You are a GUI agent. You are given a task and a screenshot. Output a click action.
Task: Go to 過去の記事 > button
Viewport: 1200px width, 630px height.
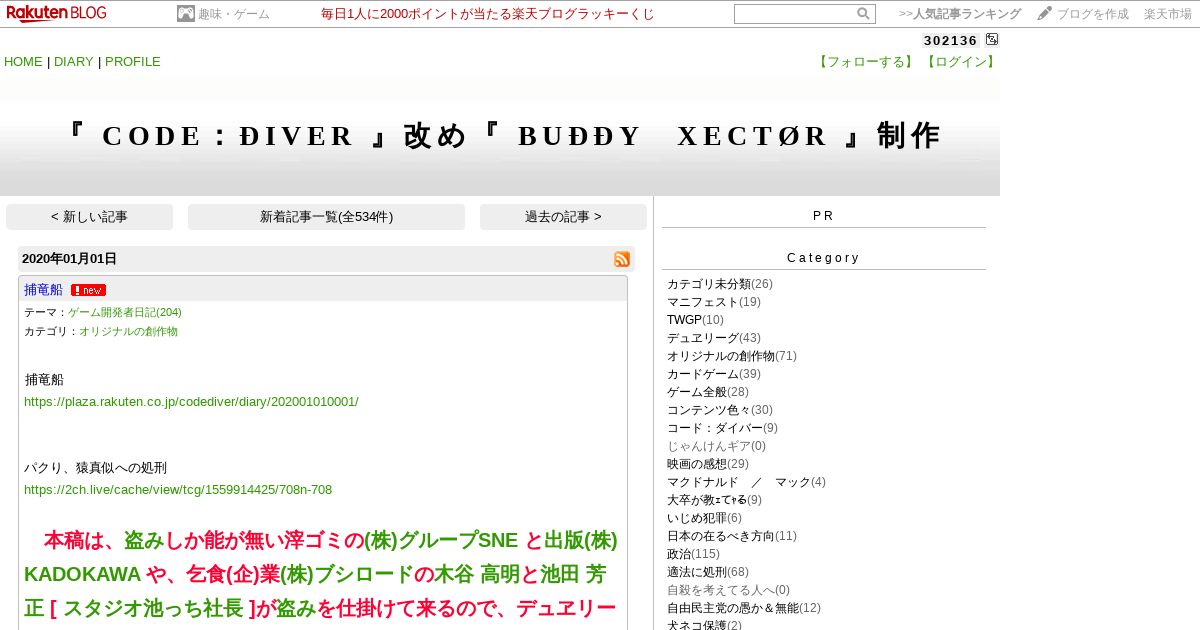(x=563, y=217)
